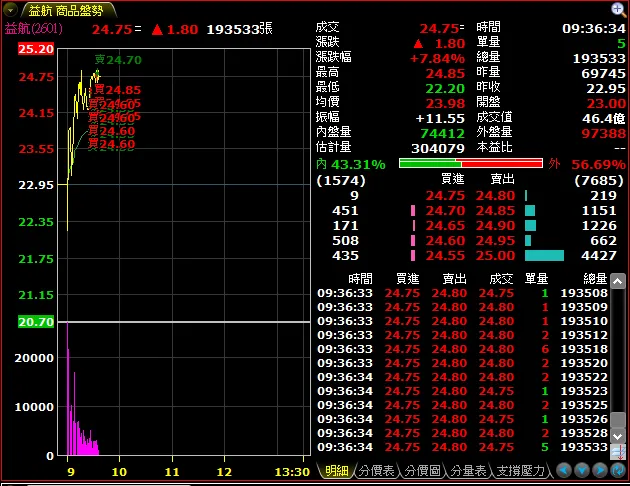630x486 pixels.
Task: Click the 最低 value 22.20
Action: [445, 88]
